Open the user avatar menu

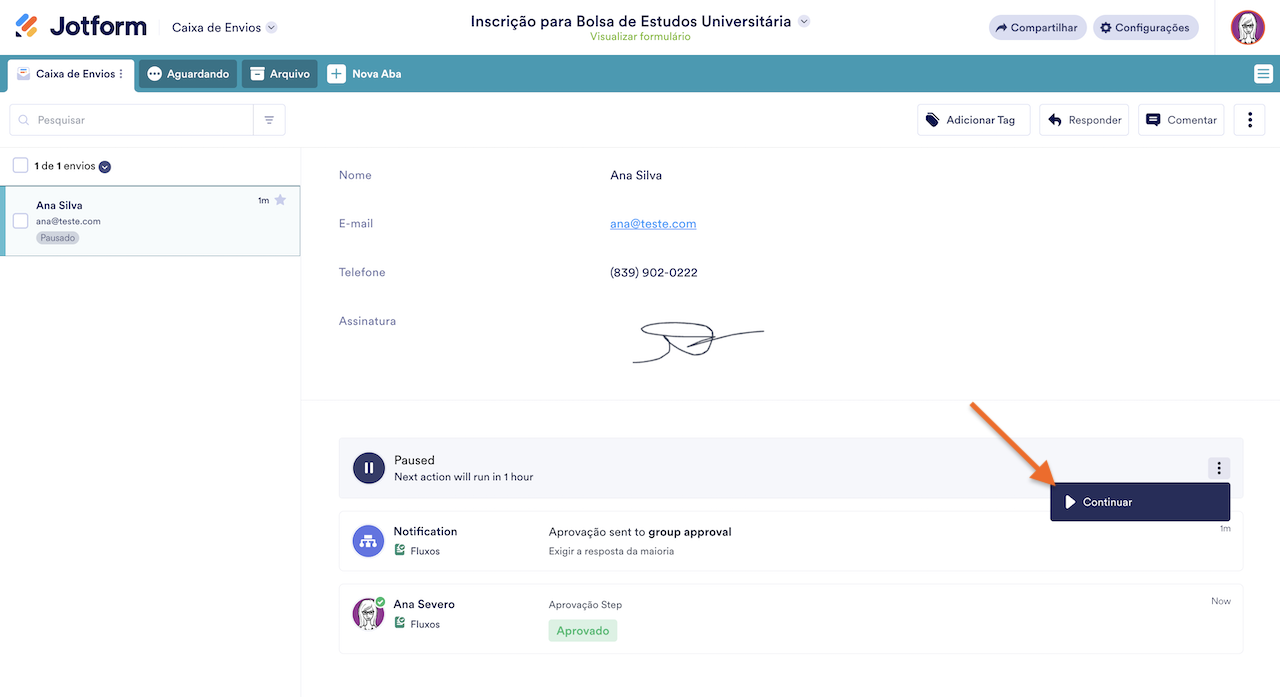point(1247,27)
